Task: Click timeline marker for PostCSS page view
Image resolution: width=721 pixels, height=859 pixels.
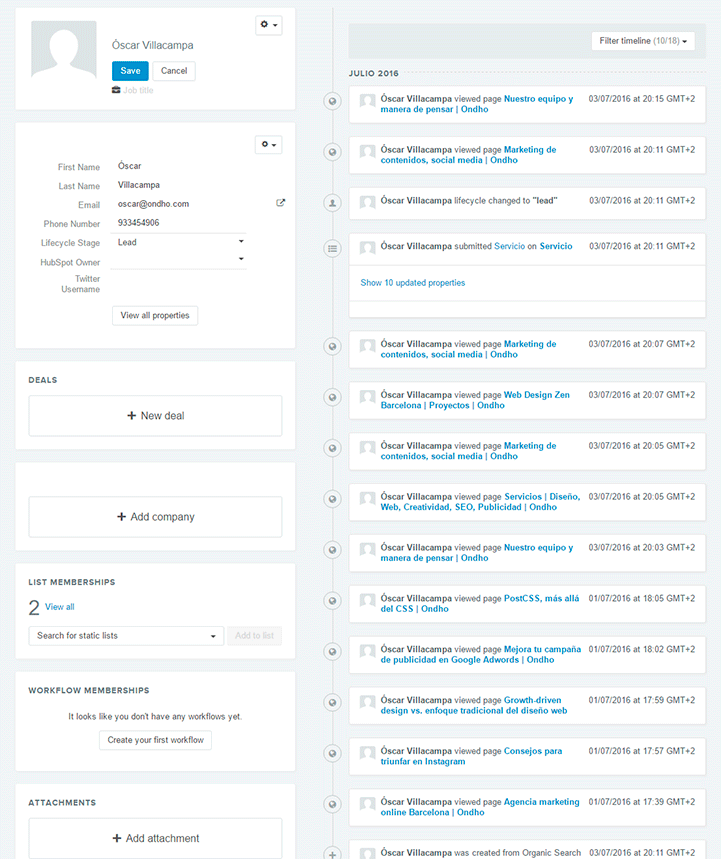Action: (x=333, y=601)
